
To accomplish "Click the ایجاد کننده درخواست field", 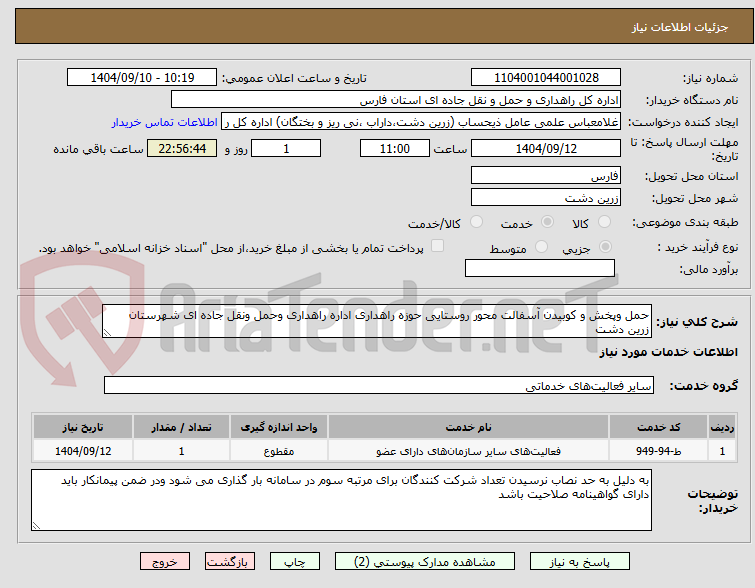I will [421, 122].
